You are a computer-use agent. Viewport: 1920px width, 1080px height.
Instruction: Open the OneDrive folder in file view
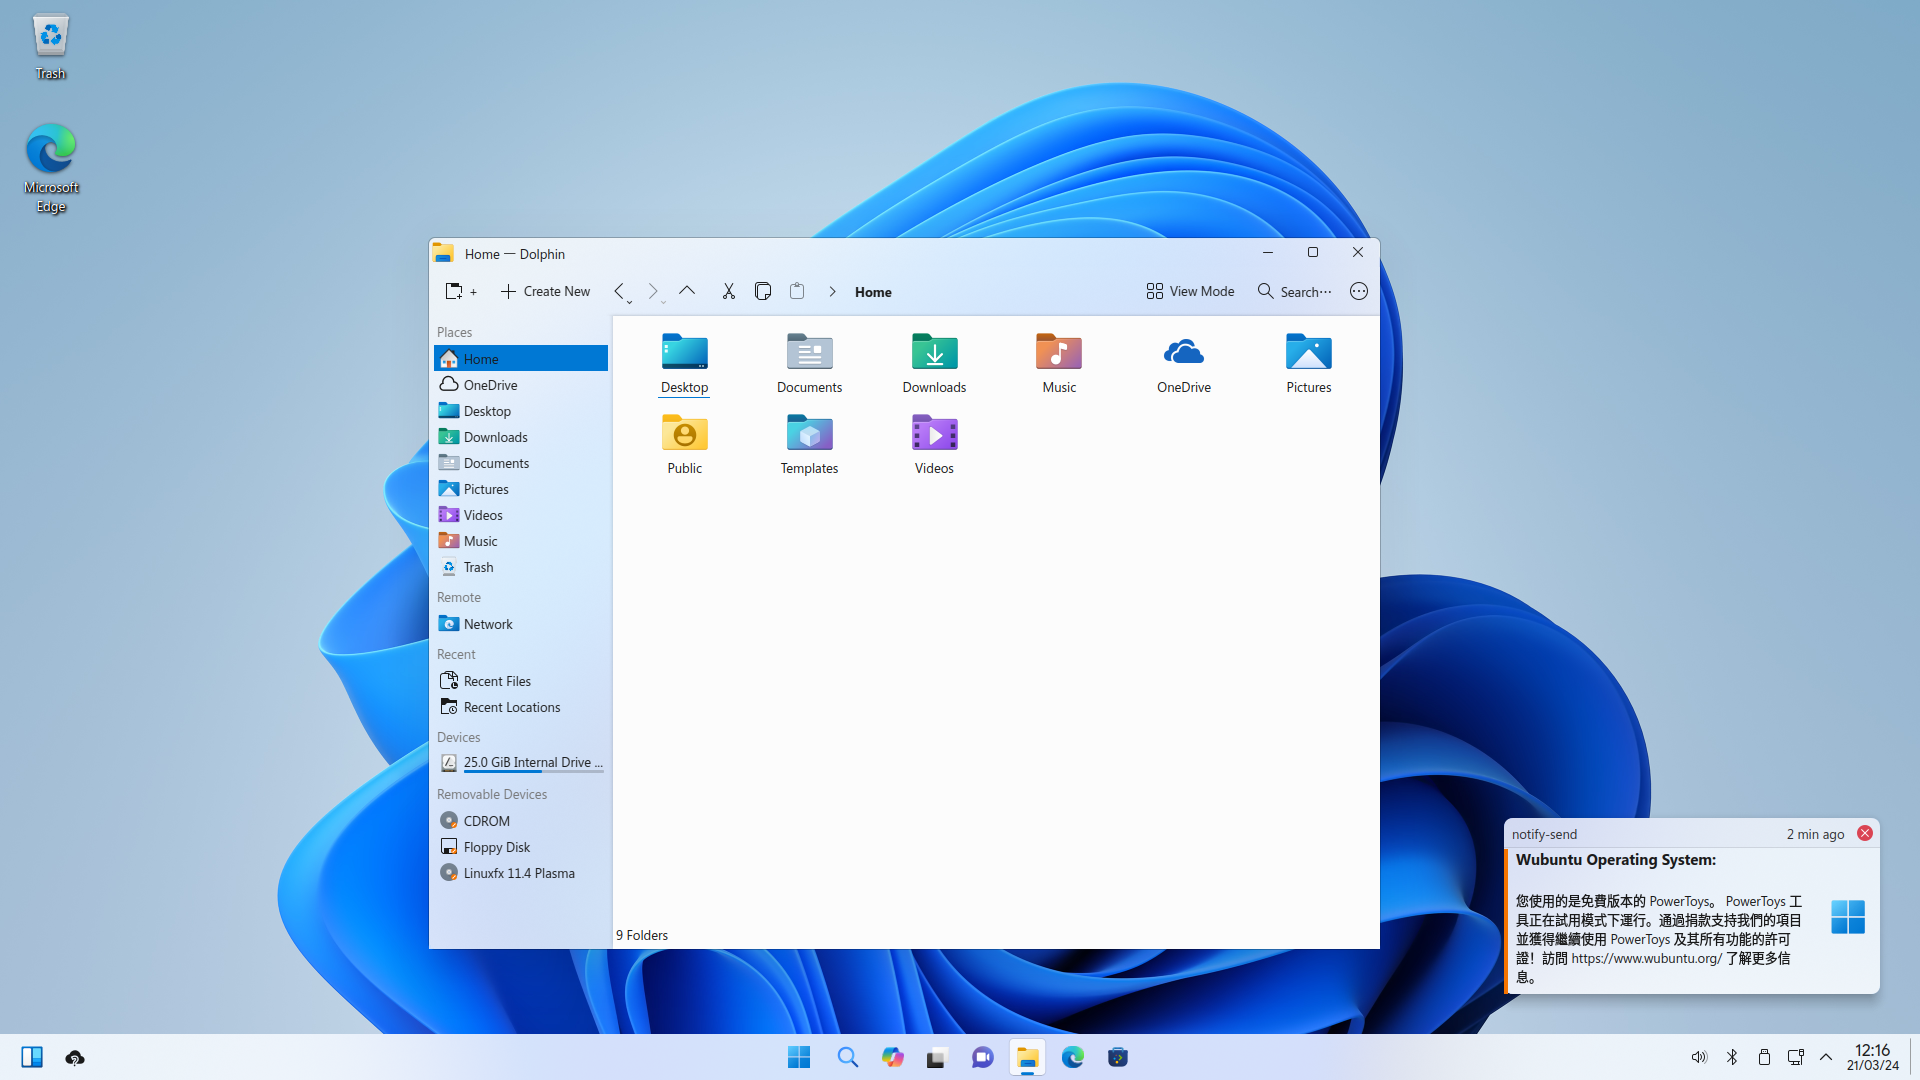click(1183, 353)
